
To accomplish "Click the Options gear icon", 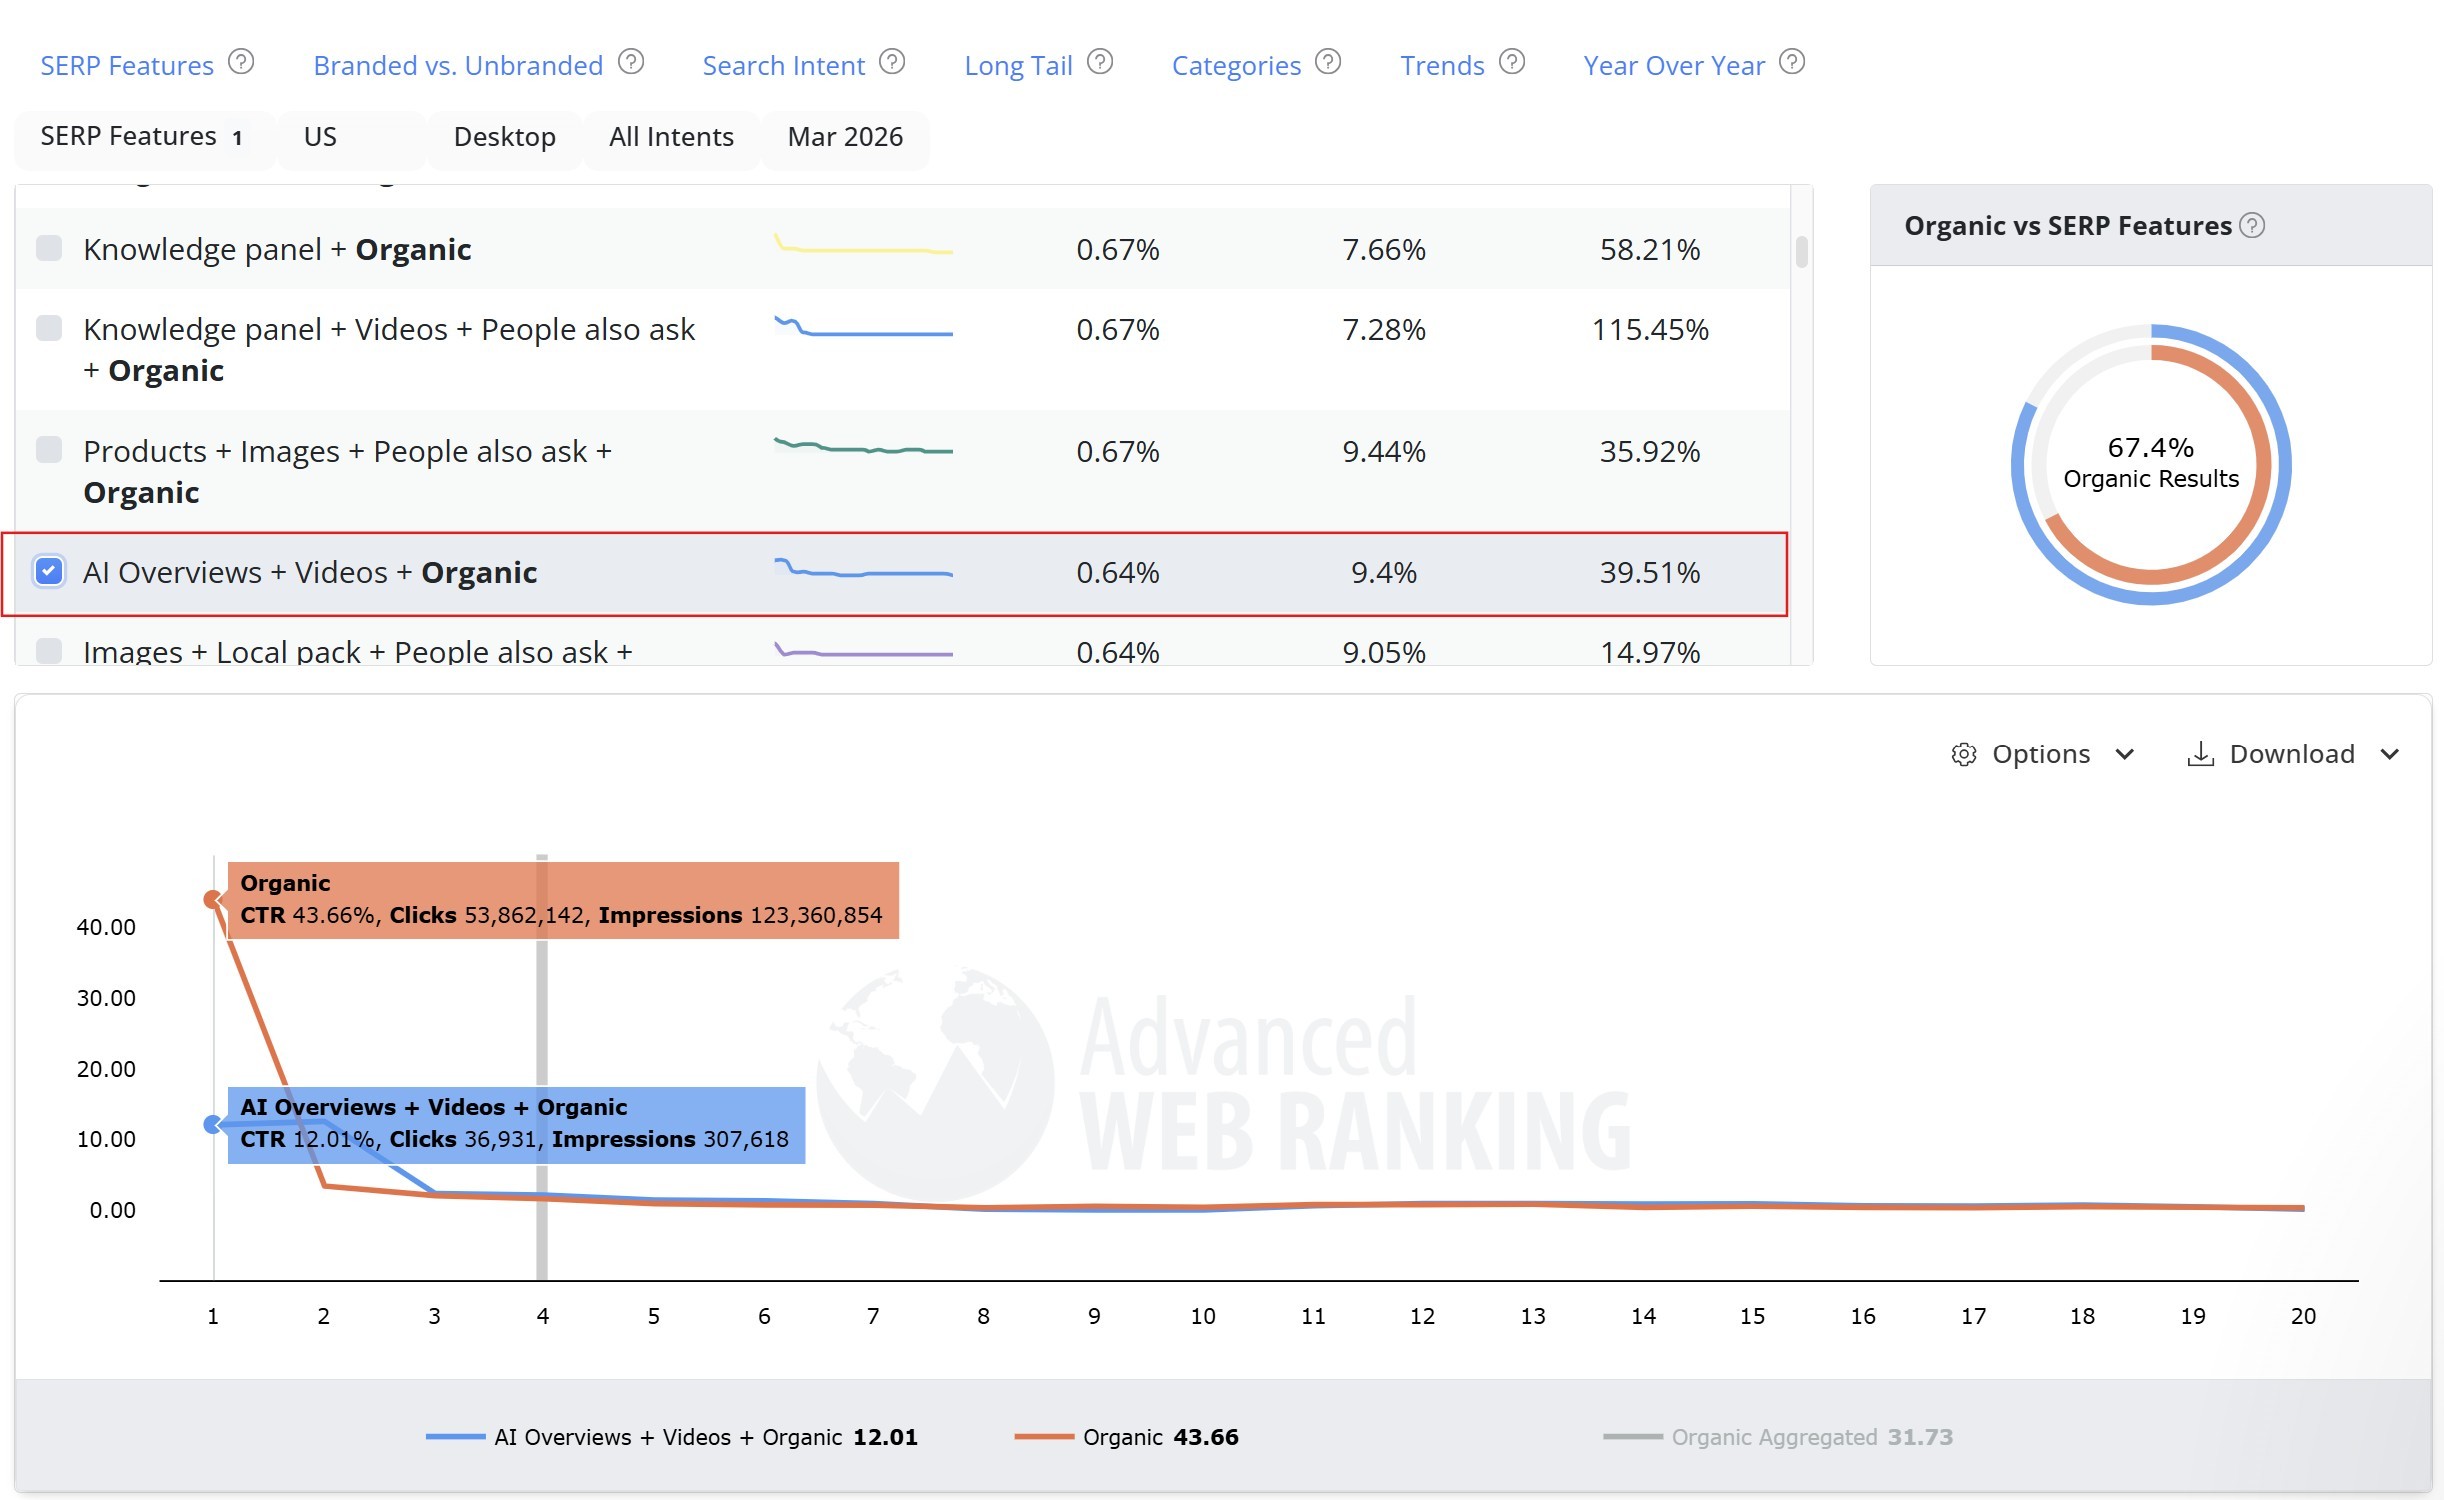I will [1964, 755].
